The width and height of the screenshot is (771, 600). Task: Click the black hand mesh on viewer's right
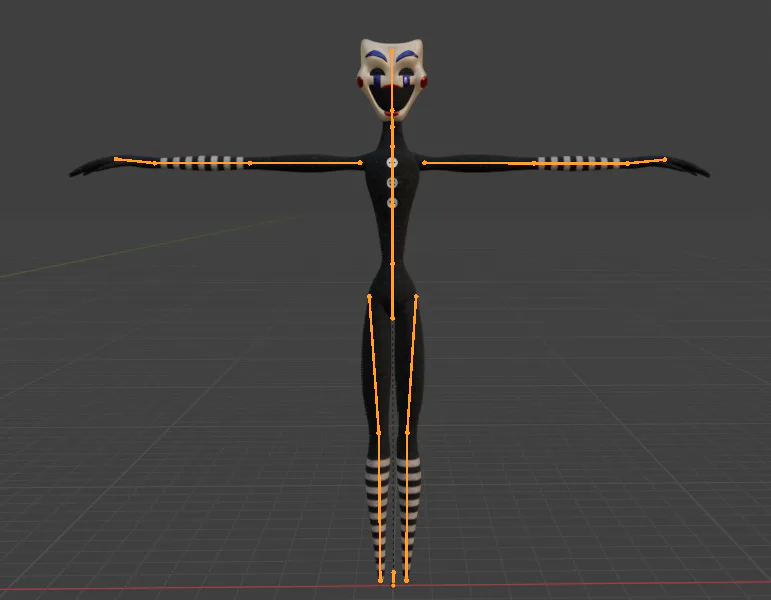tap(688, 167)
